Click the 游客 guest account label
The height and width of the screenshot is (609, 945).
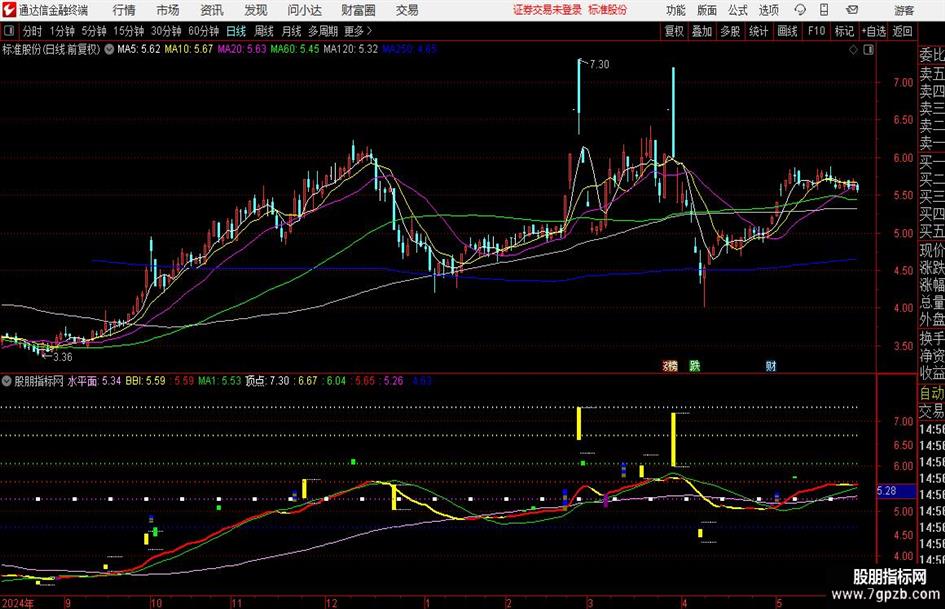pyautogui.click(x=904, y=10)
